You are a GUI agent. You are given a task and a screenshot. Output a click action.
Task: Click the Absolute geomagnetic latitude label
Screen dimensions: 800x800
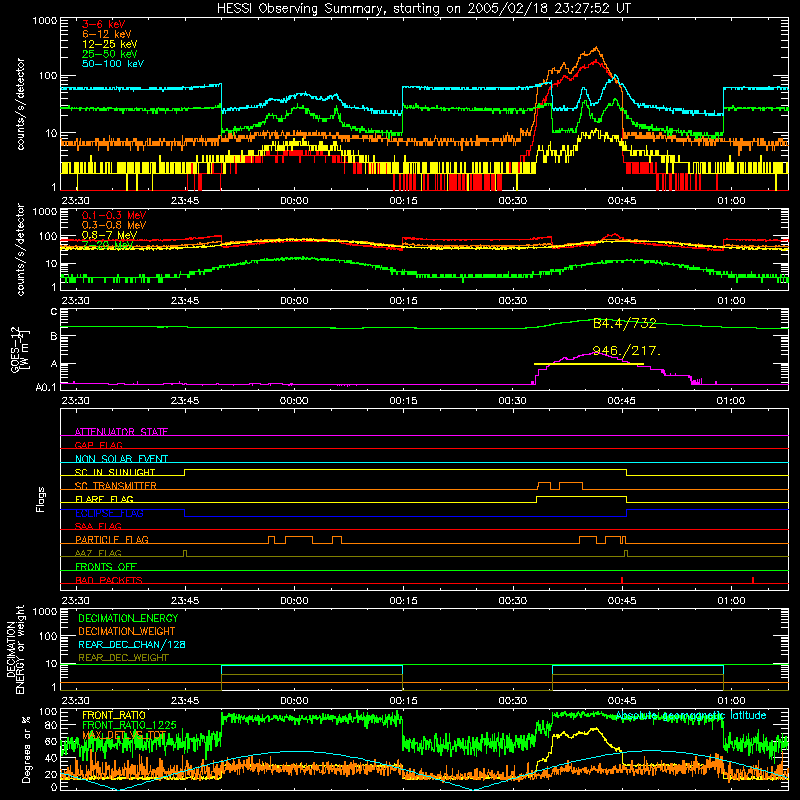(691, 715)
